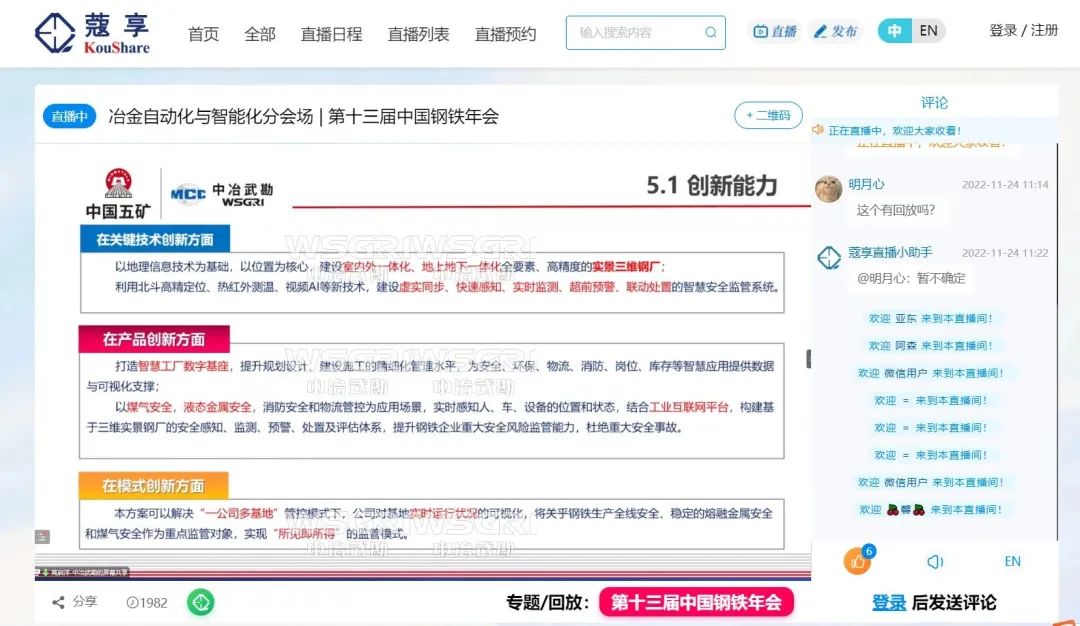The image size is (1080, 626).
Task: Switch language toggle to EN
Action: [x=928, y=31]
